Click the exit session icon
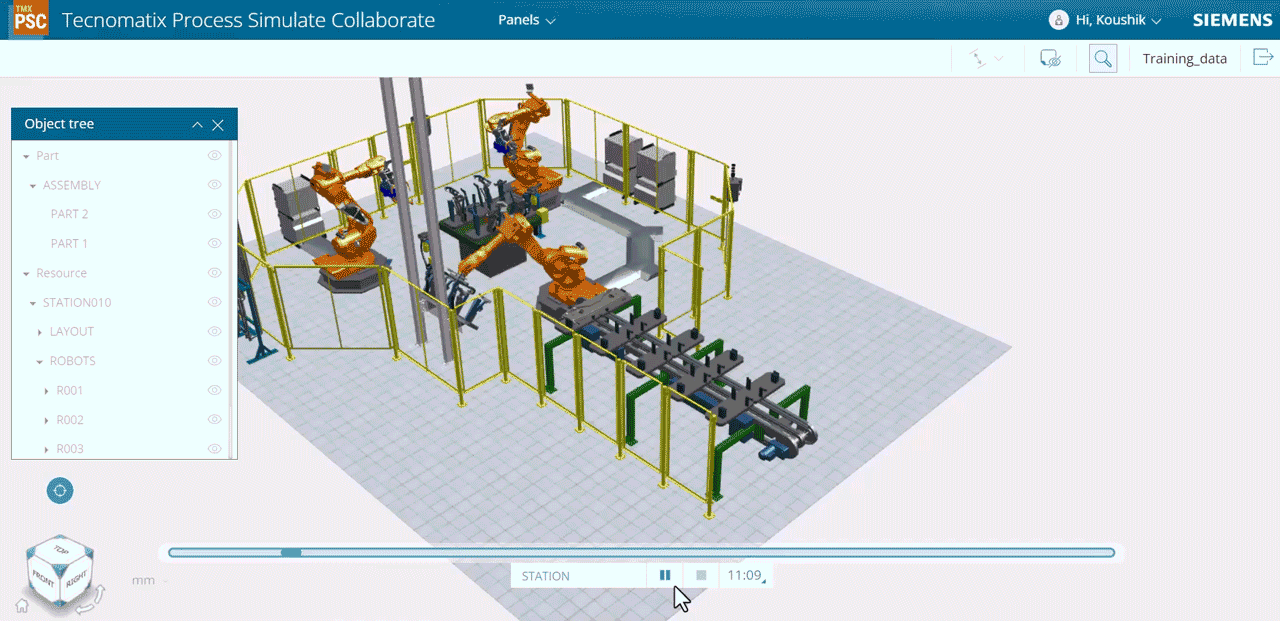 [1262, 58]
